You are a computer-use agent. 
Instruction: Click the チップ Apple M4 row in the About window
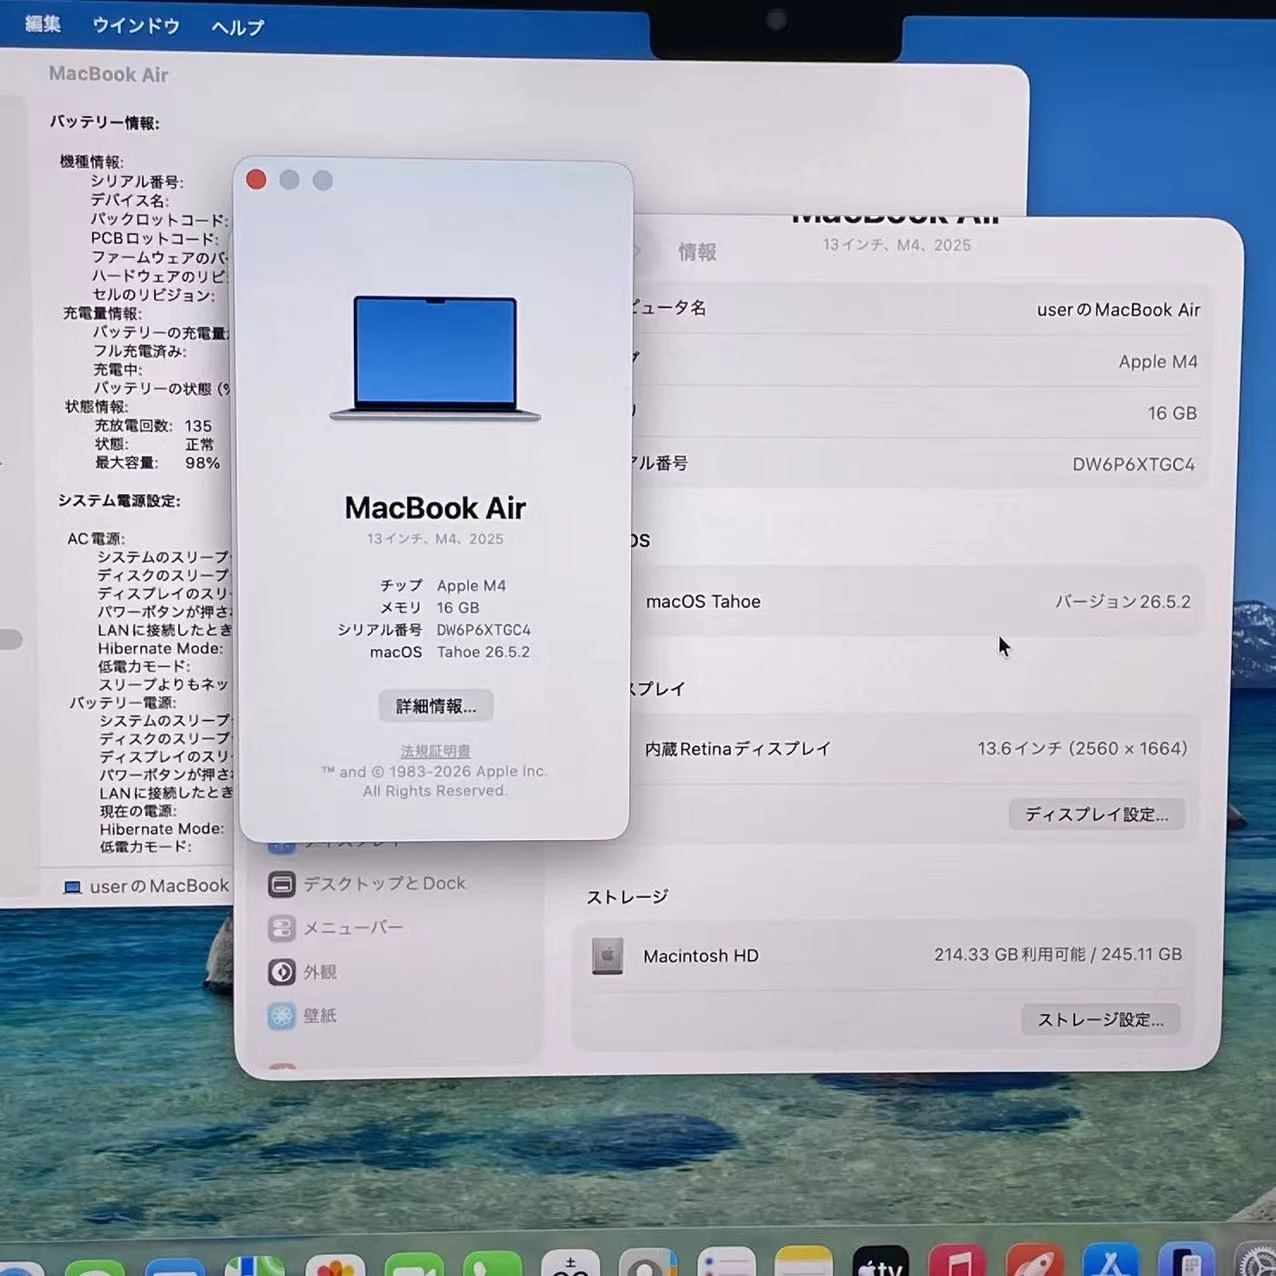point(443,586)
